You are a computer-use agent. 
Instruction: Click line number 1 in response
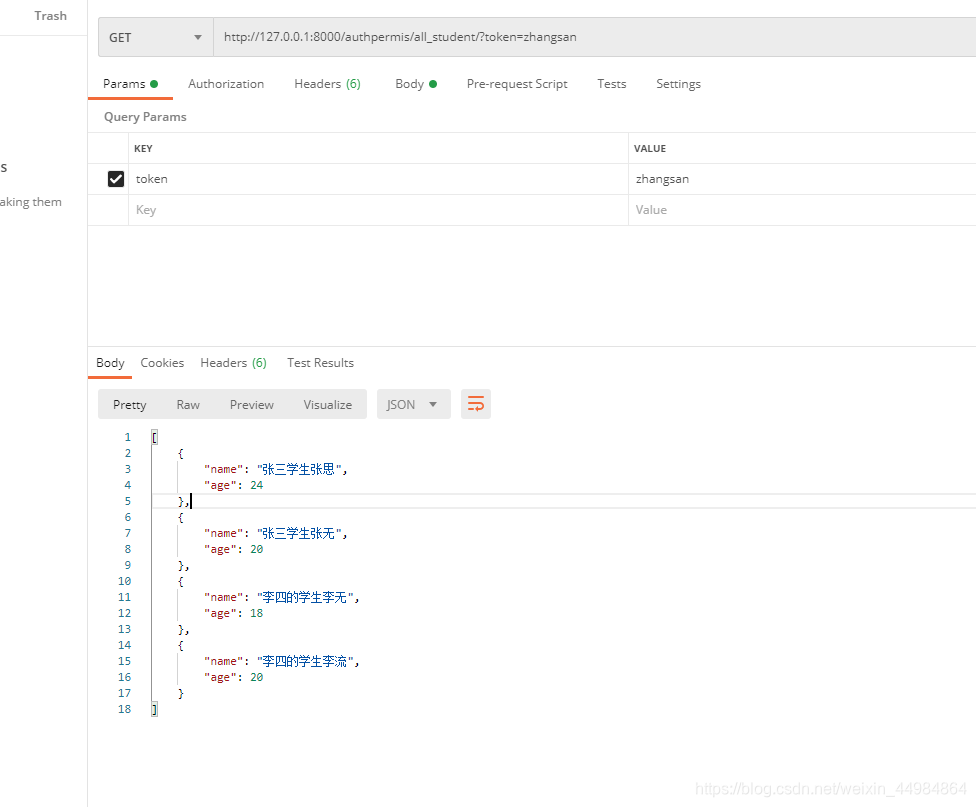click(128, 437)
